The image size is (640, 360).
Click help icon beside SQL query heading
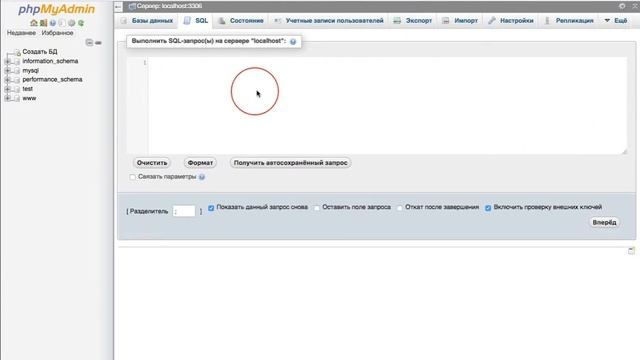pos(293,42)
